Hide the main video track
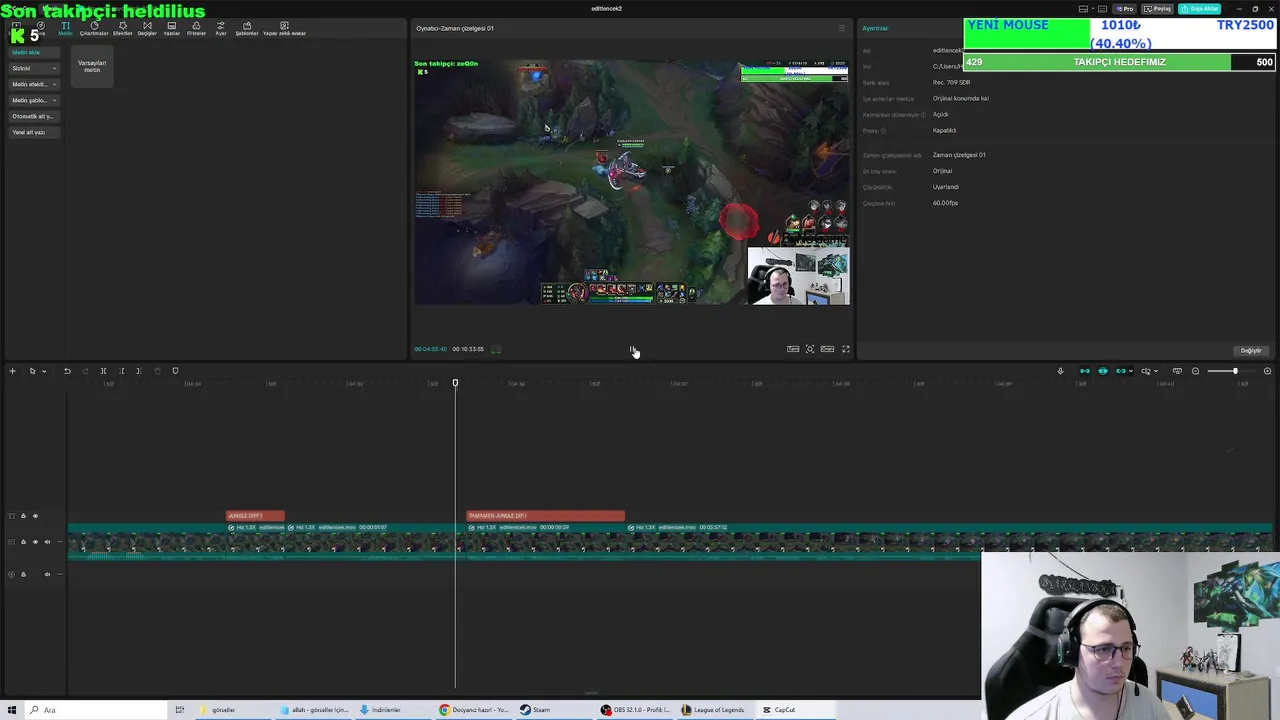The height and width of the screenshot is (720, 1280). [x=35, y=542]
